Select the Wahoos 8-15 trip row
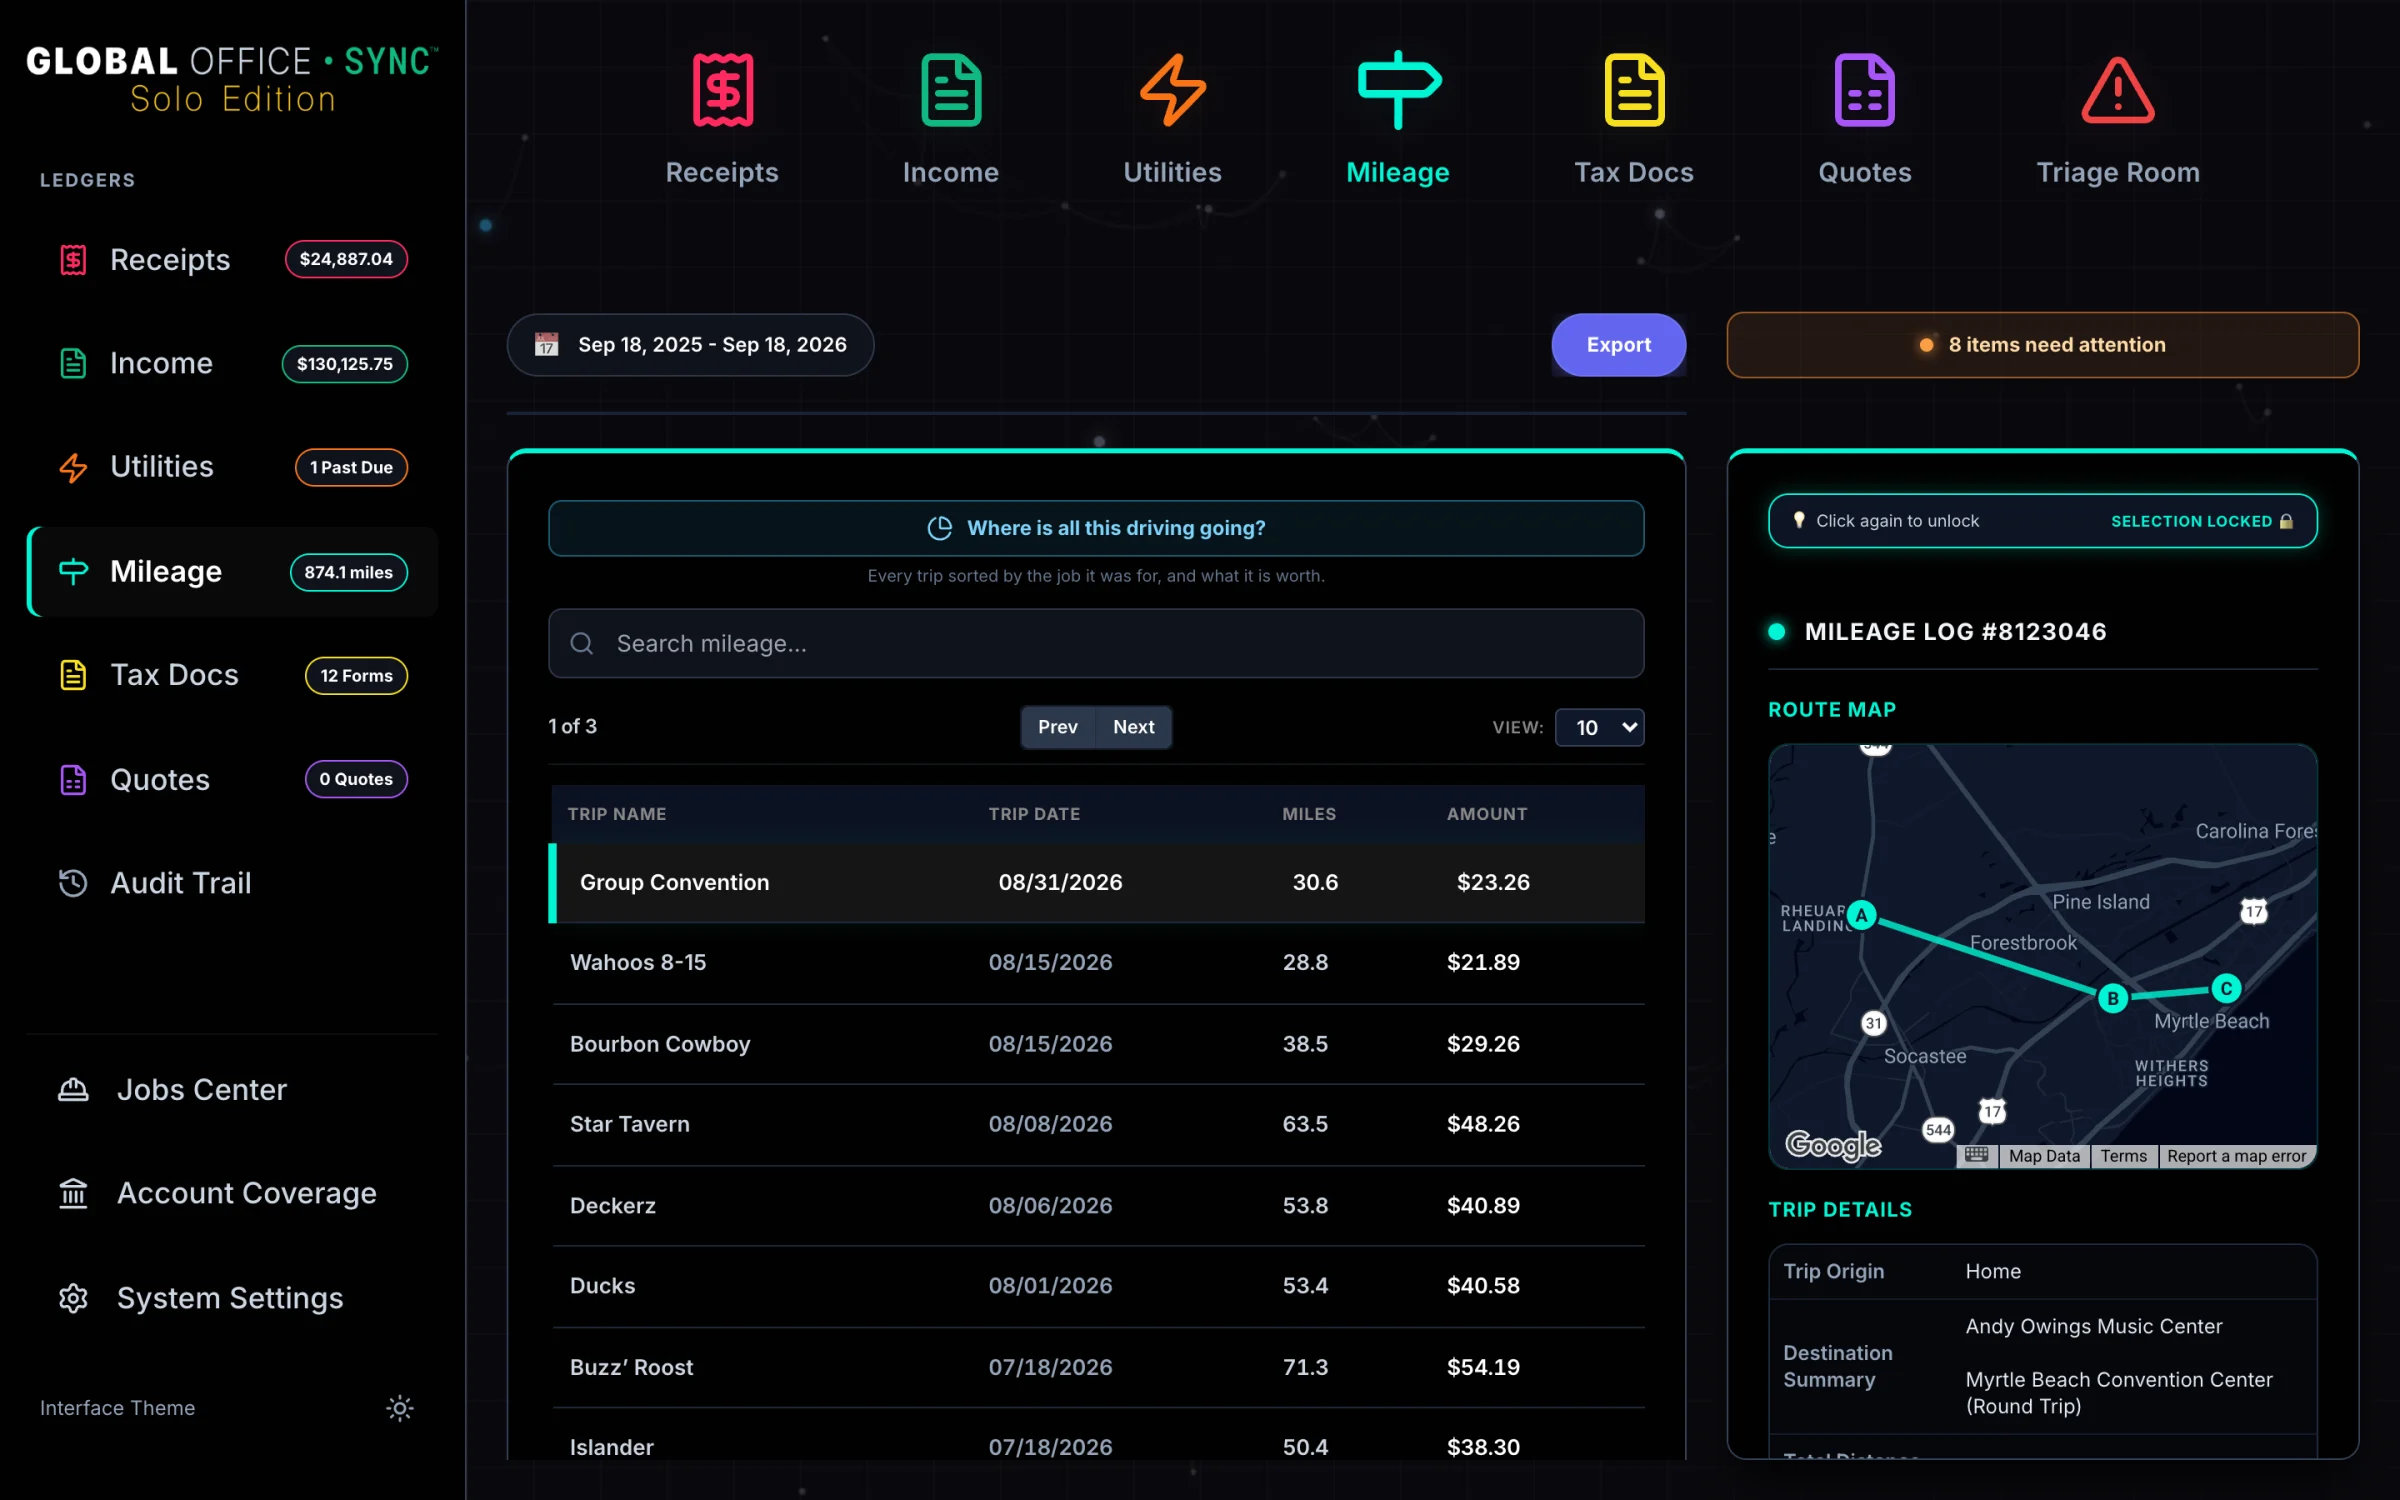The image size is (2400, 1500). (1096, 963)
